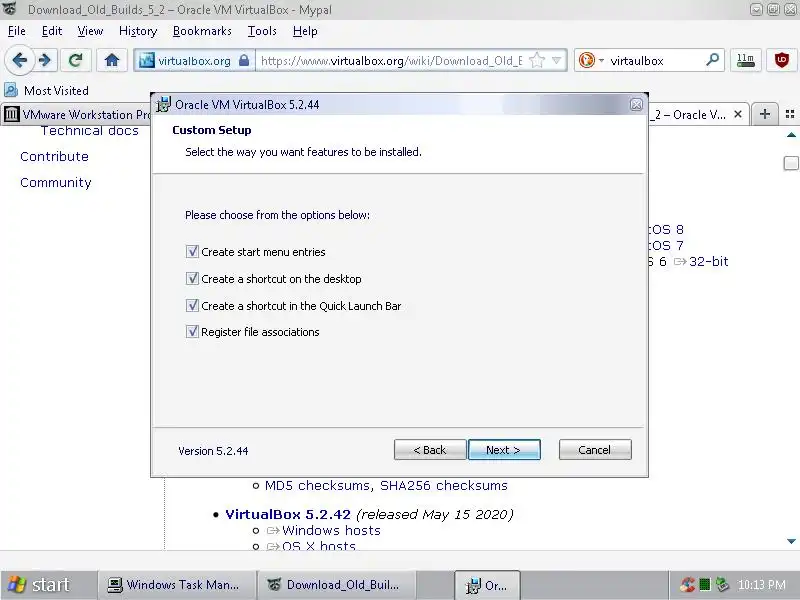Screen dimensions: 800x600
Task: Click the virtualbox.org site identity badge
Action: coord(194,61)
